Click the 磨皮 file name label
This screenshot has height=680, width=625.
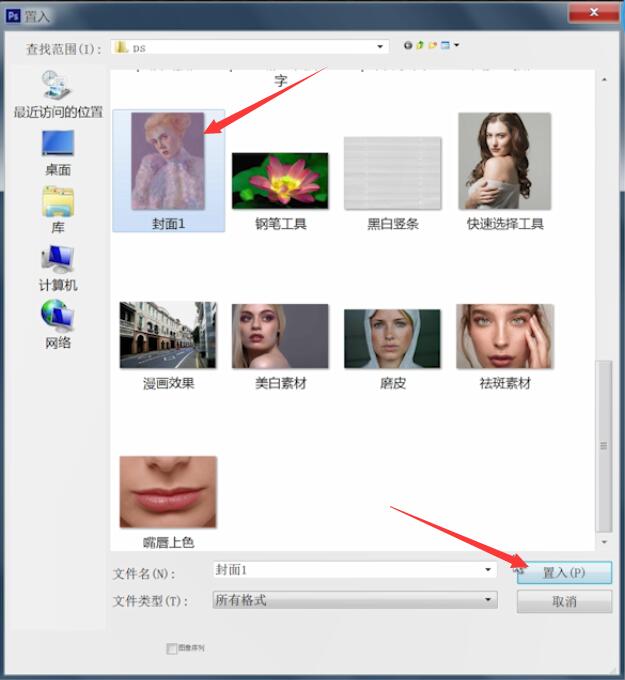[393, 383]
